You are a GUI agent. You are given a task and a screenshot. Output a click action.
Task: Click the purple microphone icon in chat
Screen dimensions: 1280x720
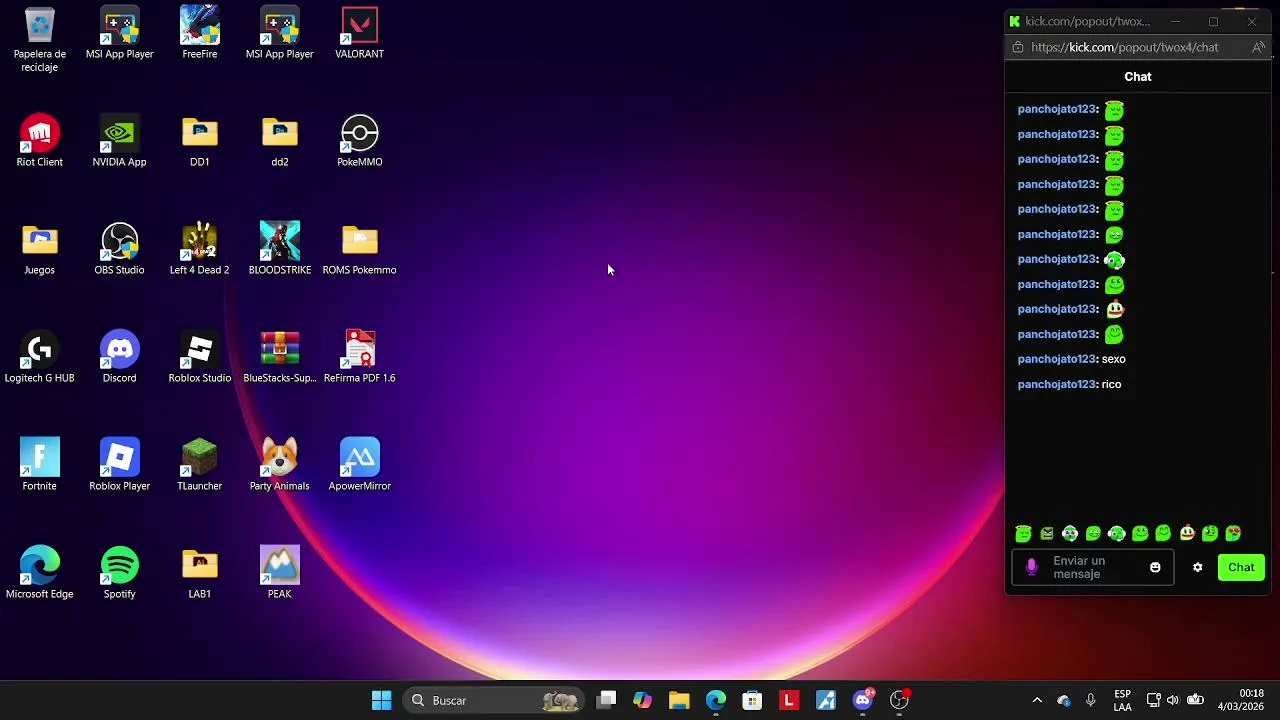(1032, 568)
